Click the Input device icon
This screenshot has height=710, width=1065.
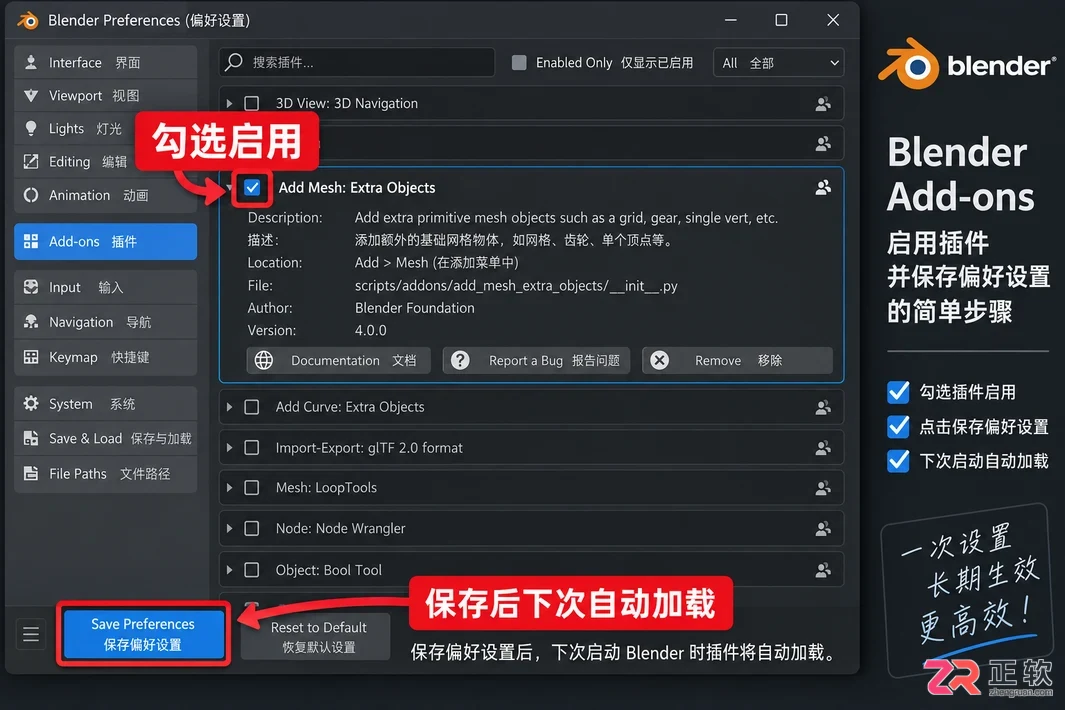click(31, 287)
